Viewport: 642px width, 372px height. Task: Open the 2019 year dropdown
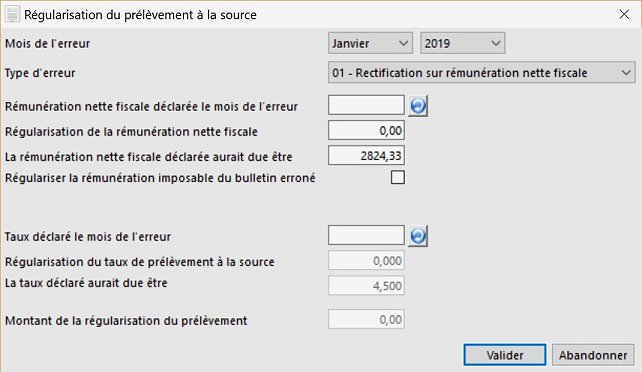click(x=463, y=43)
